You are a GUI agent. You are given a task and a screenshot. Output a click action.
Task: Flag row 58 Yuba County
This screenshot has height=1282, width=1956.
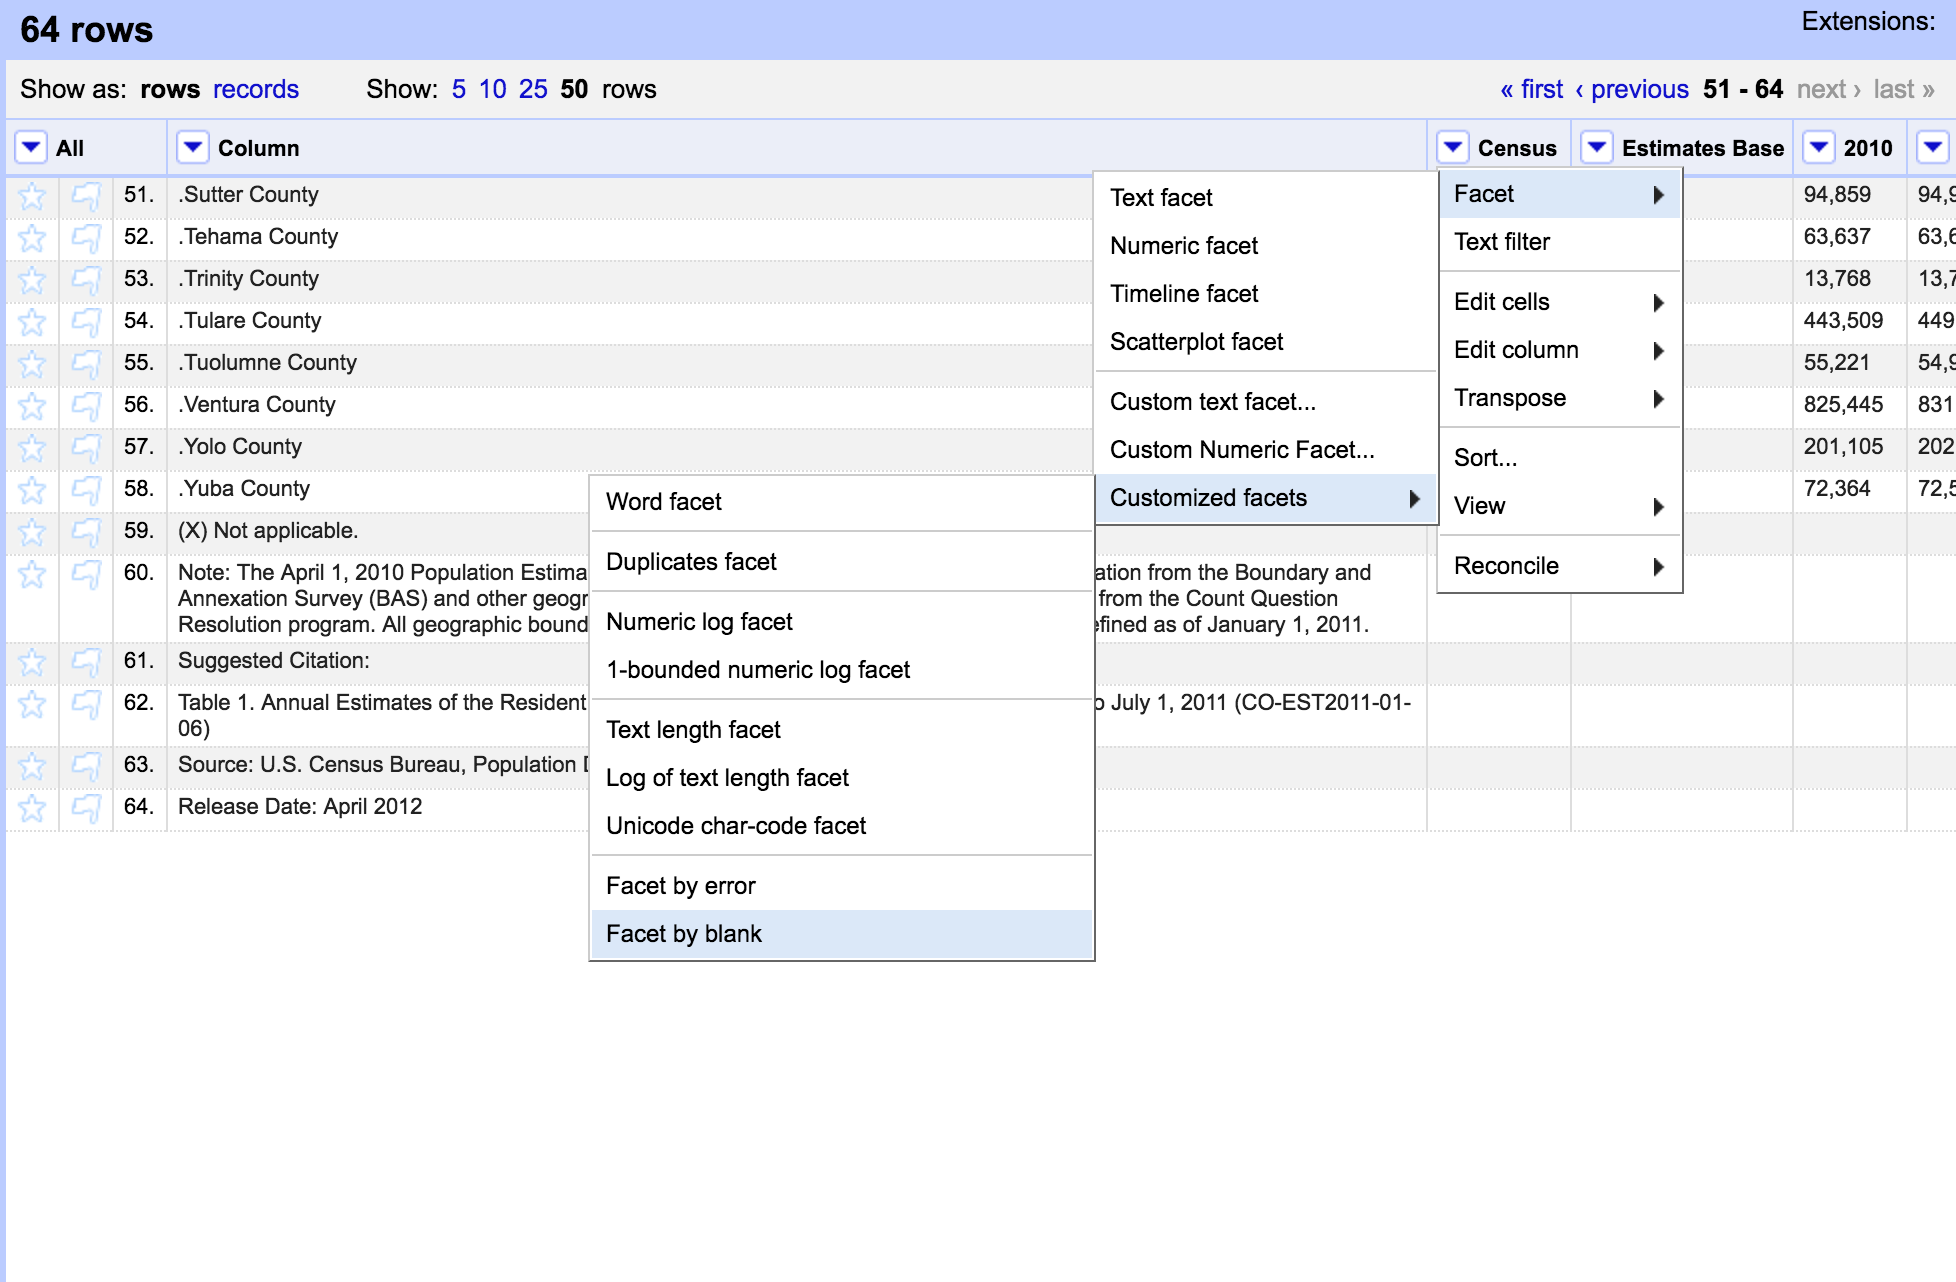tap(86, 490)
